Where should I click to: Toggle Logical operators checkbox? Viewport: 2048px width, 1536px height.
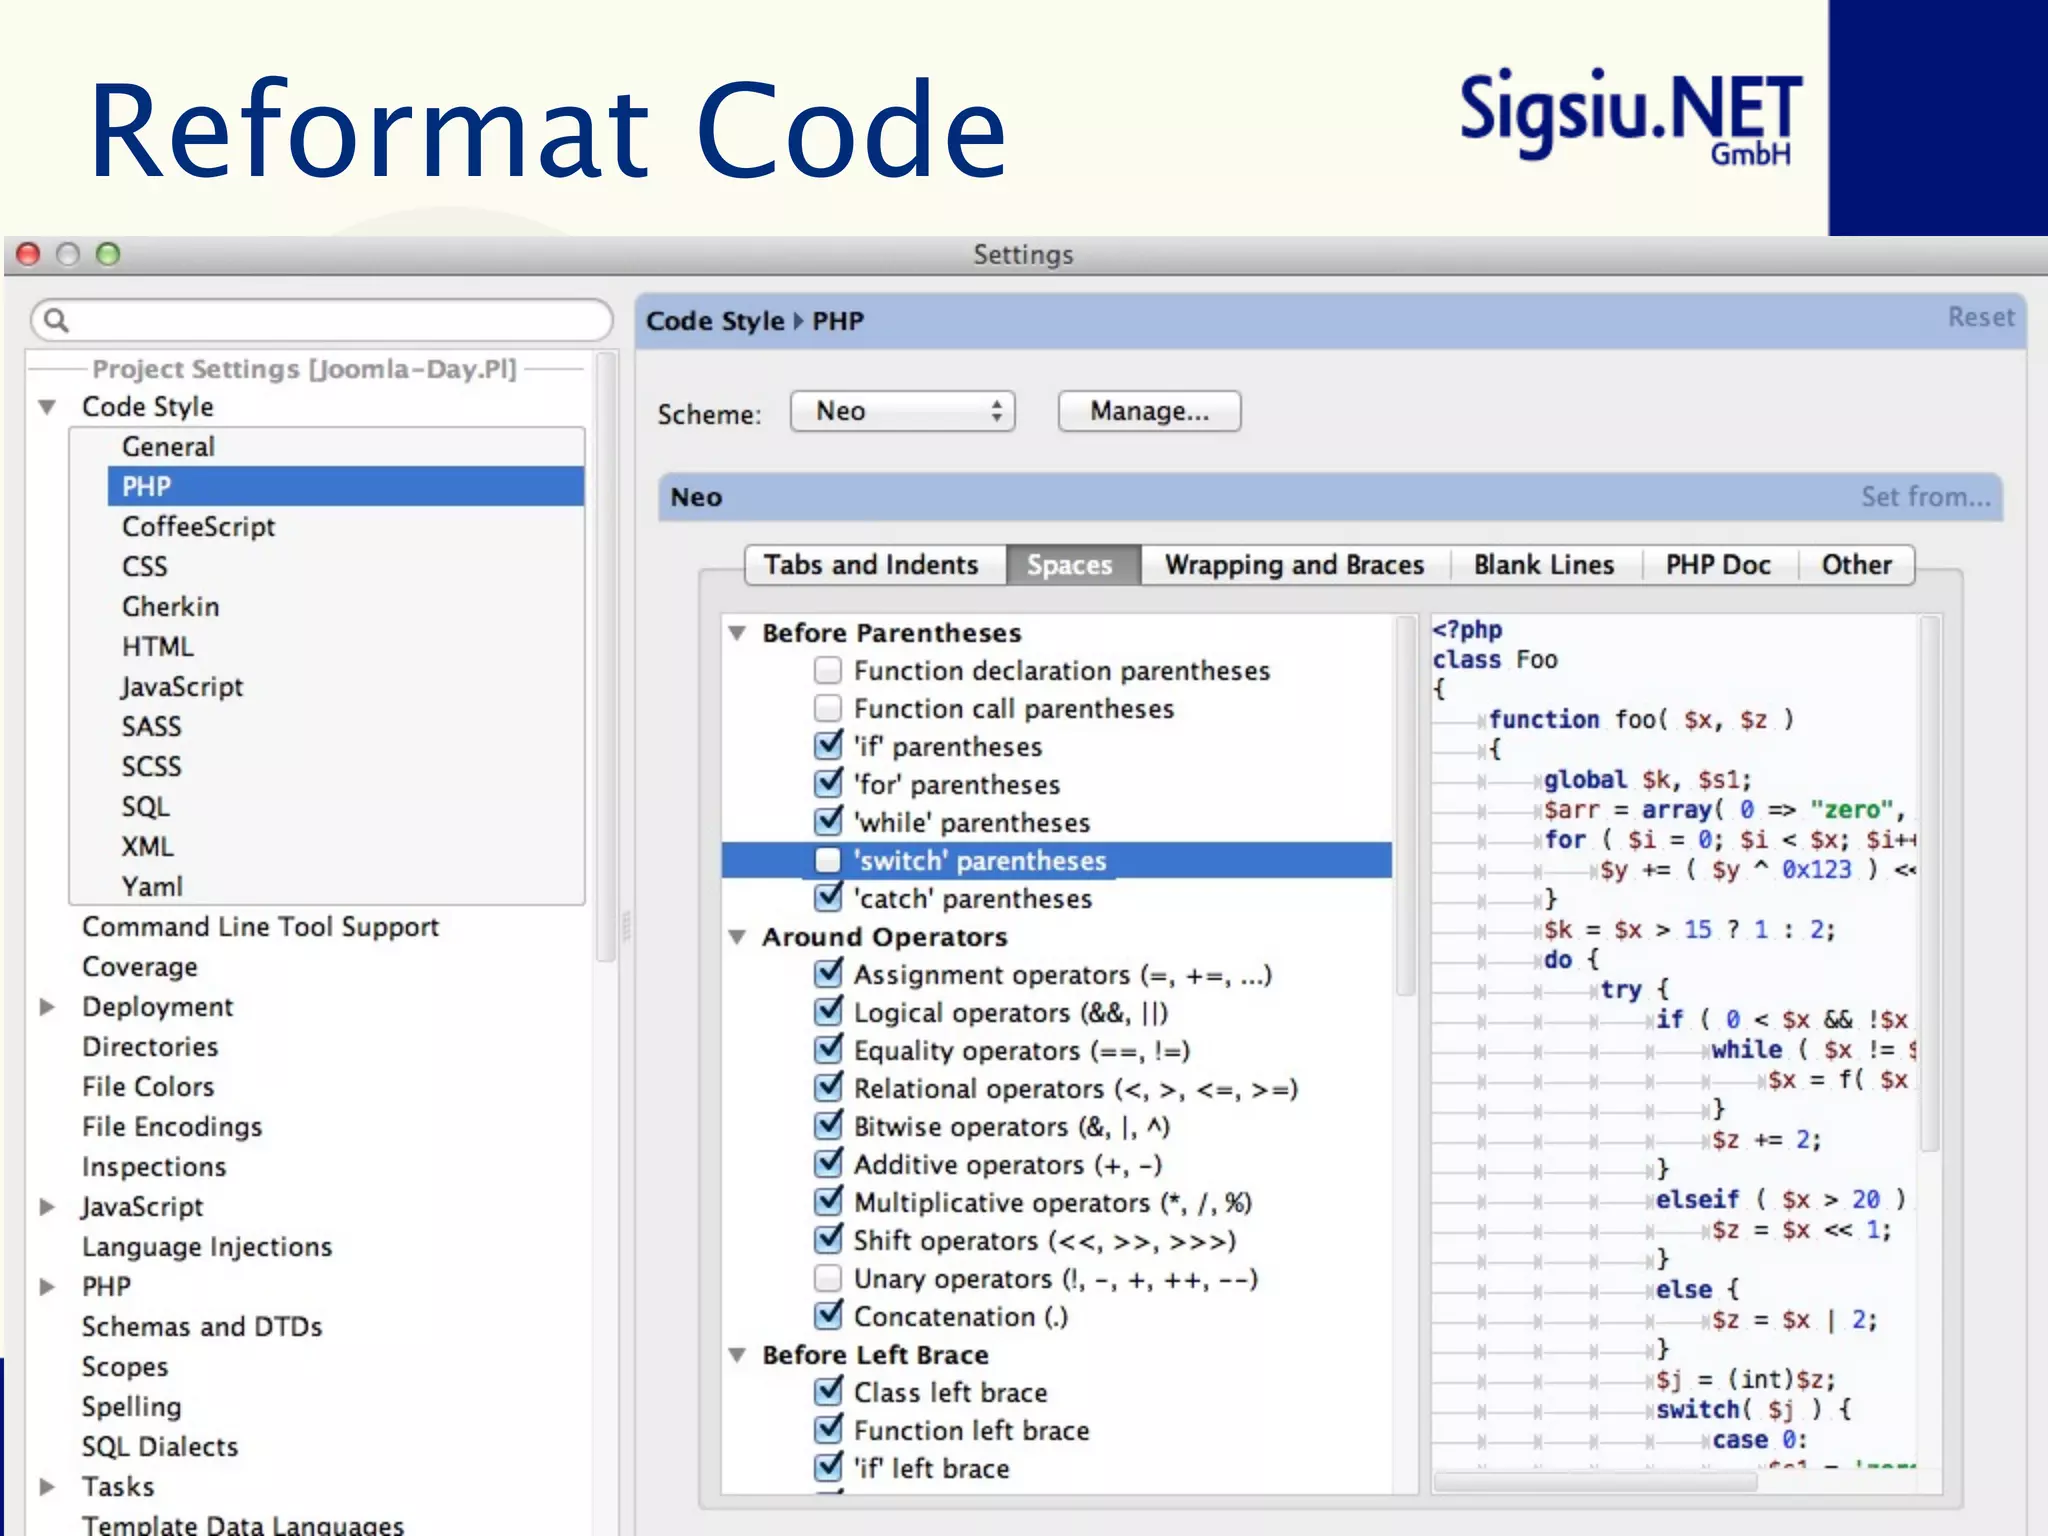(x=828, y=1012)
